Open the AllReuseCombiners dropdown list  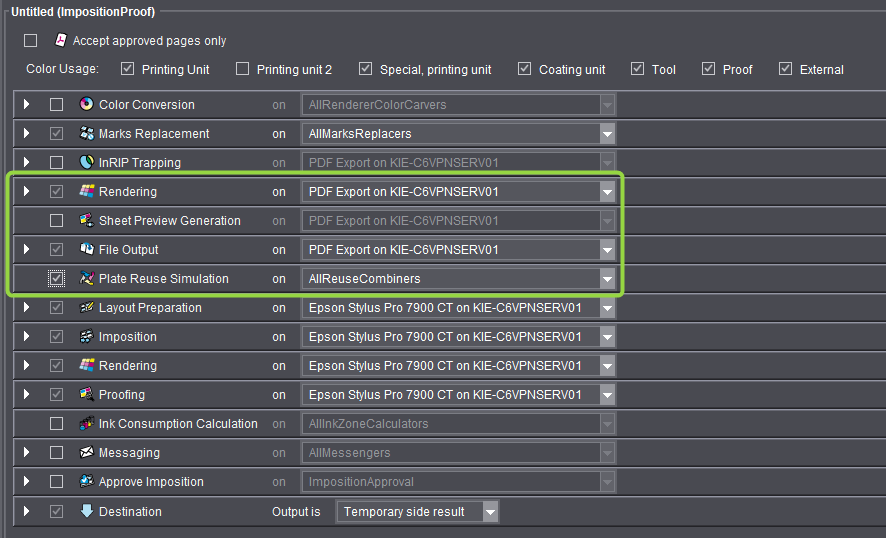pyautogui.click(x=606, y=279)
